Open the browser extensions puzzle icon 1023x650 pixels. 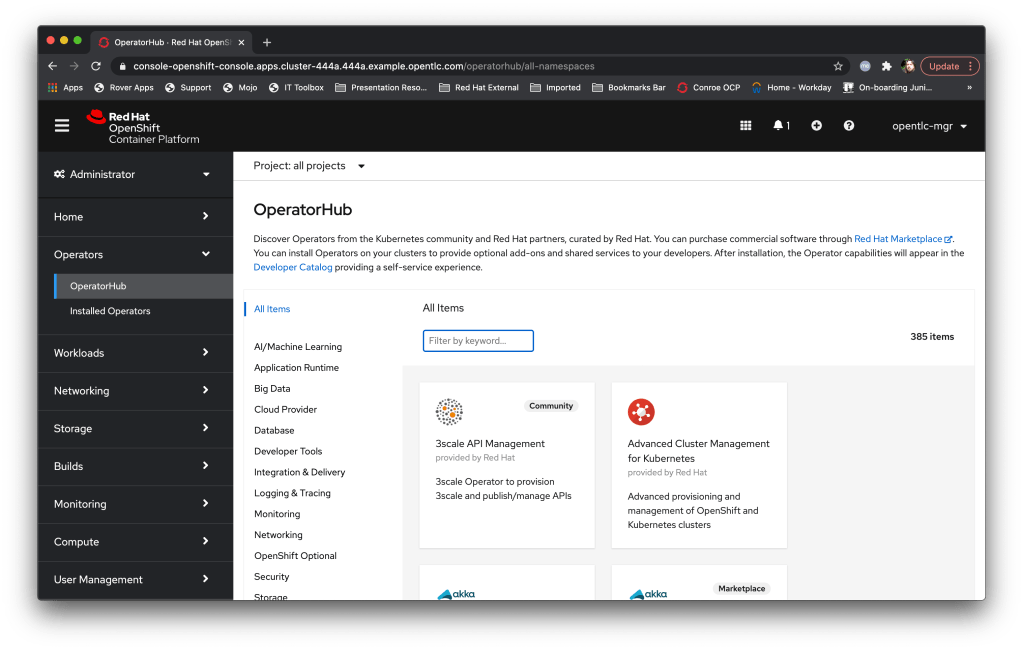(x=886, y=66)
